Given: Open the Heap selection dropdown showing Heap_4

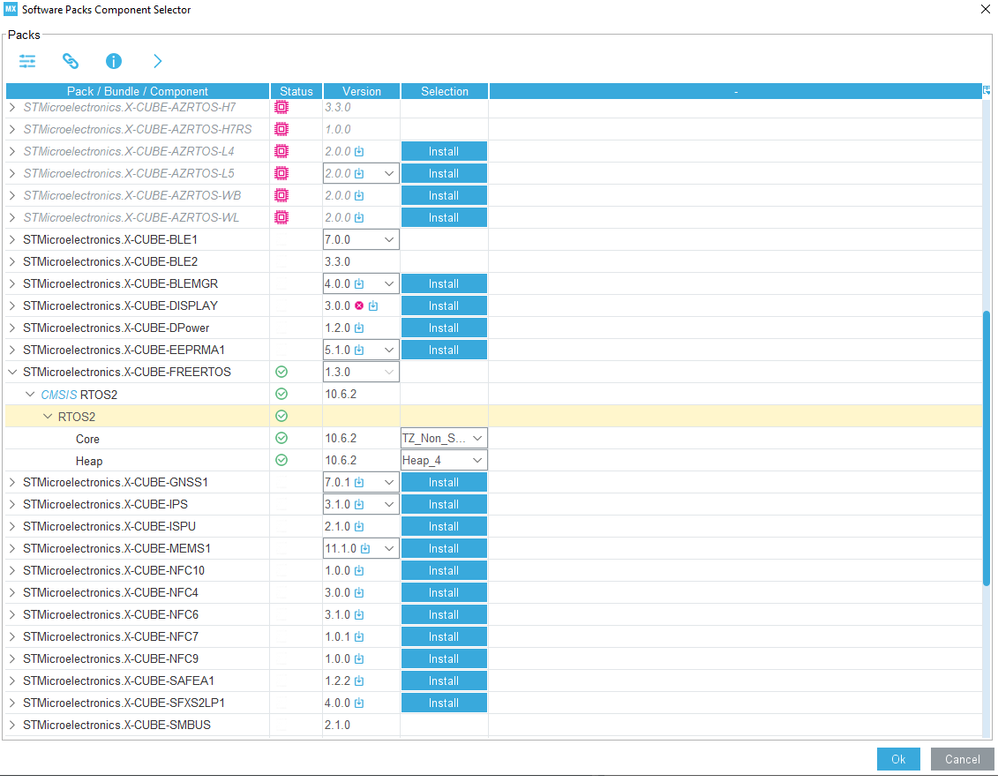Looking at the screenshot, I should pyautogui.click(x=444, y=460).
